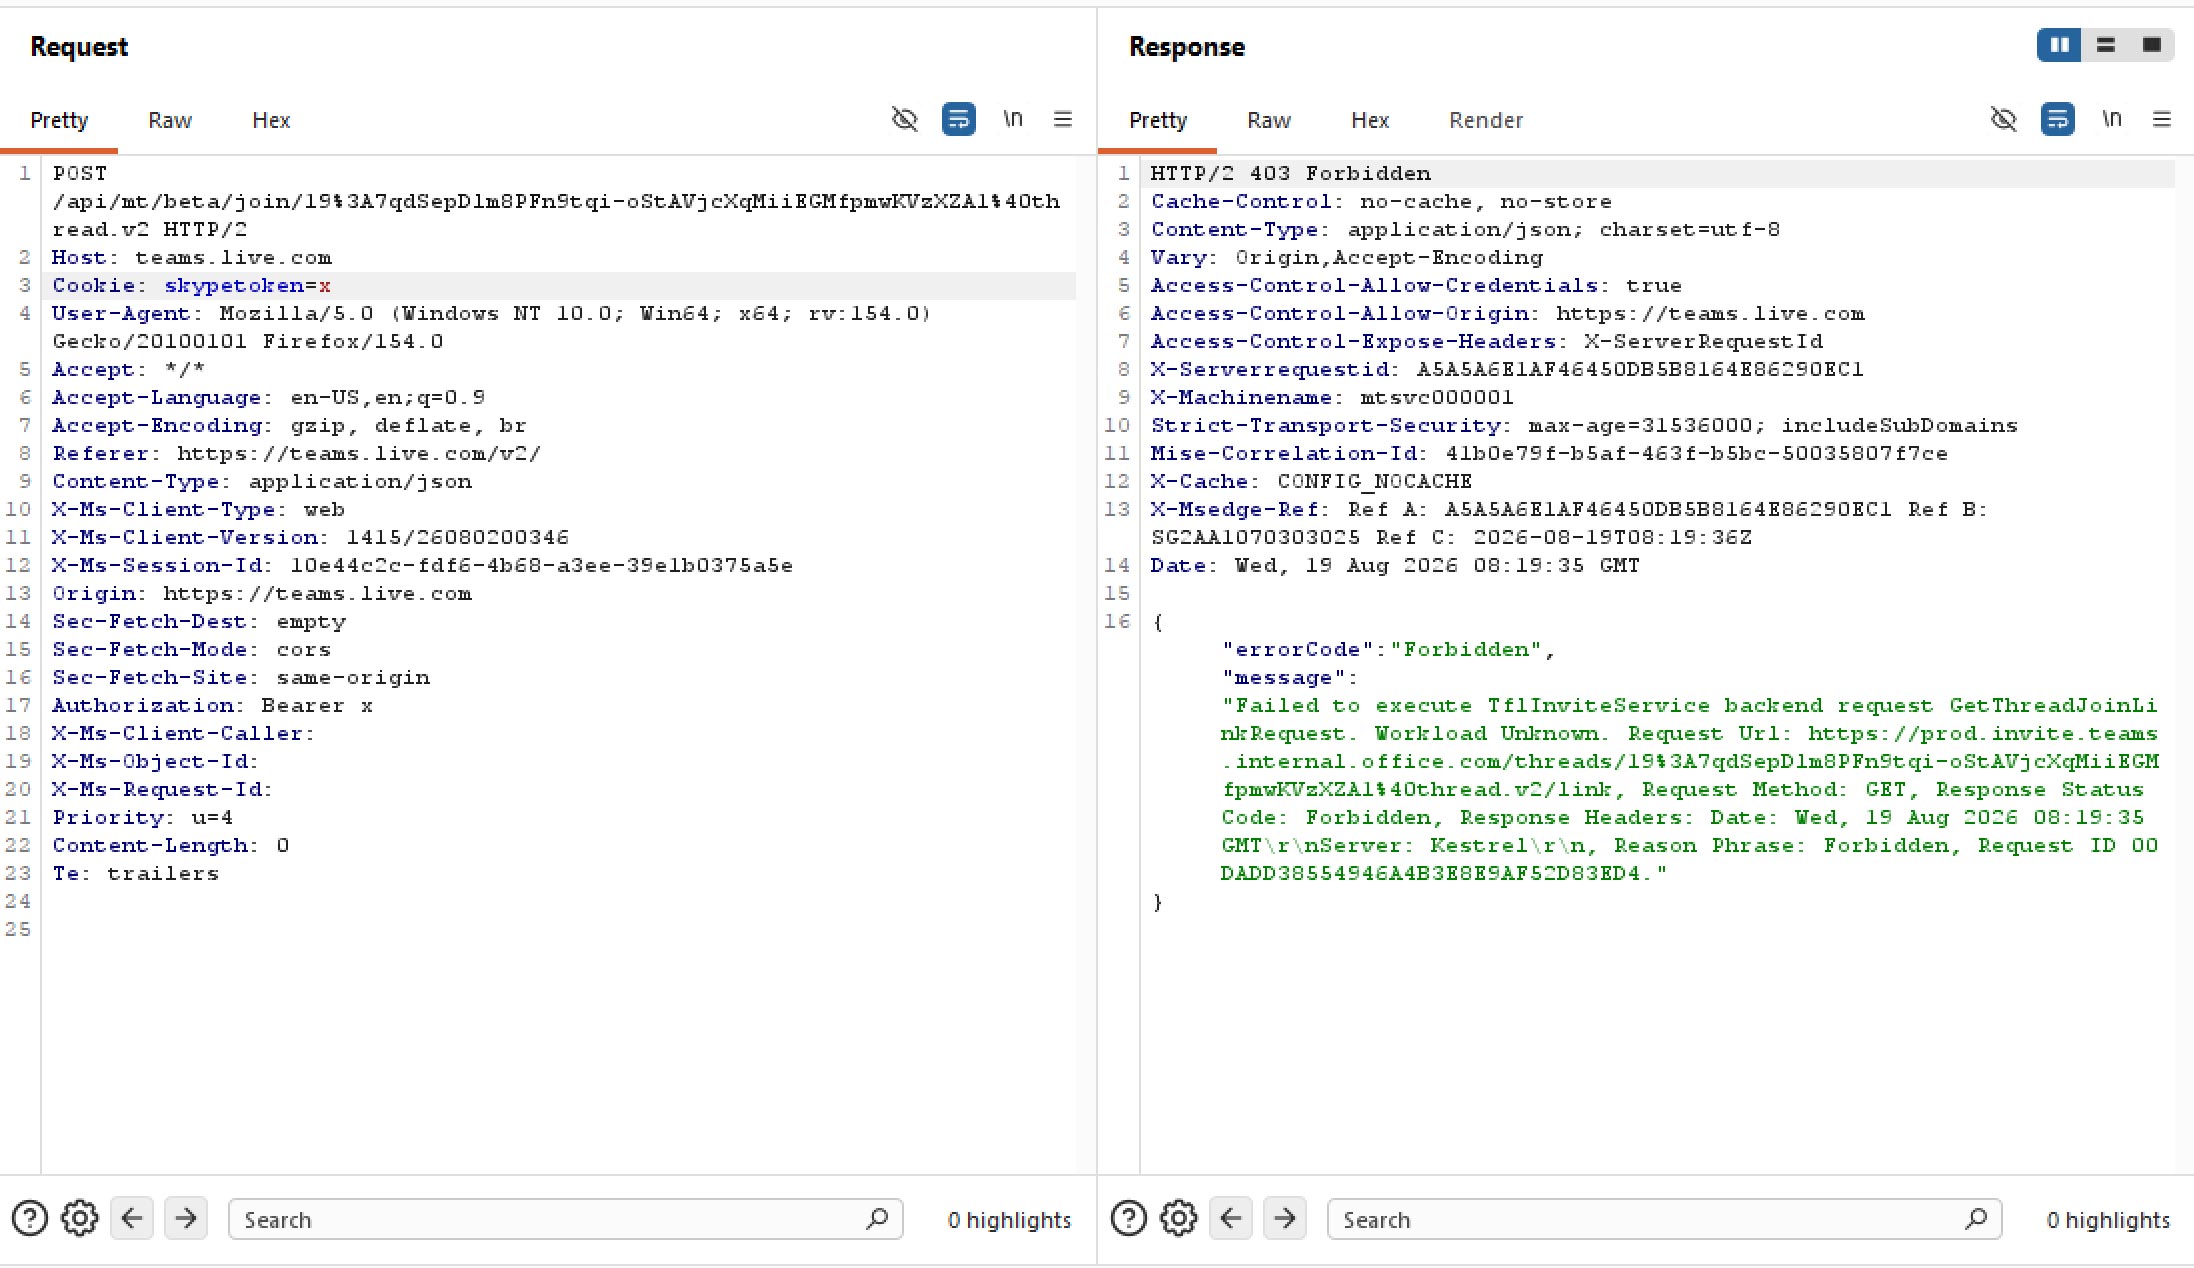Switch to Response Raw tab

tap(1268, 120)
